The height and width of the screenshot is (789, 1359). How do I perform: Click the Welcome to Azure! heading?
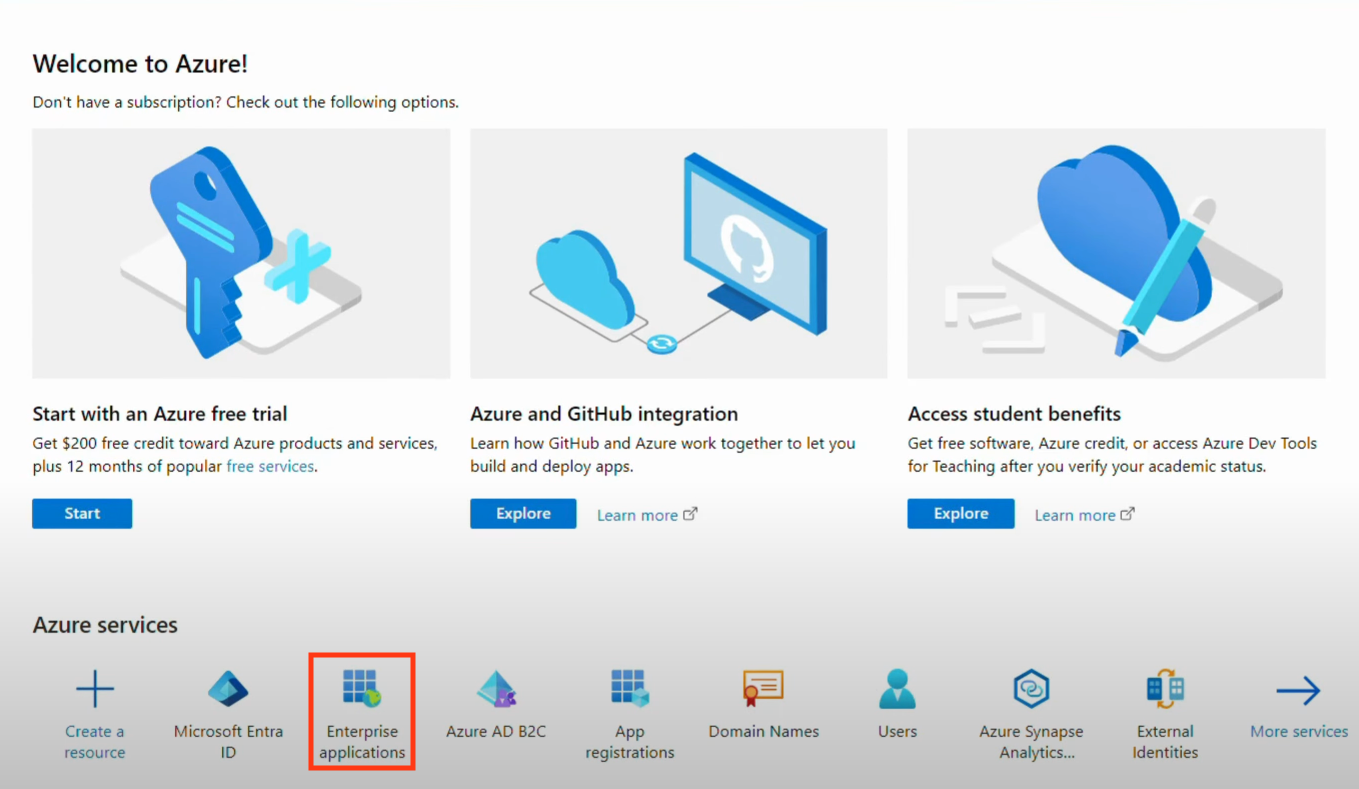(140, 64)
